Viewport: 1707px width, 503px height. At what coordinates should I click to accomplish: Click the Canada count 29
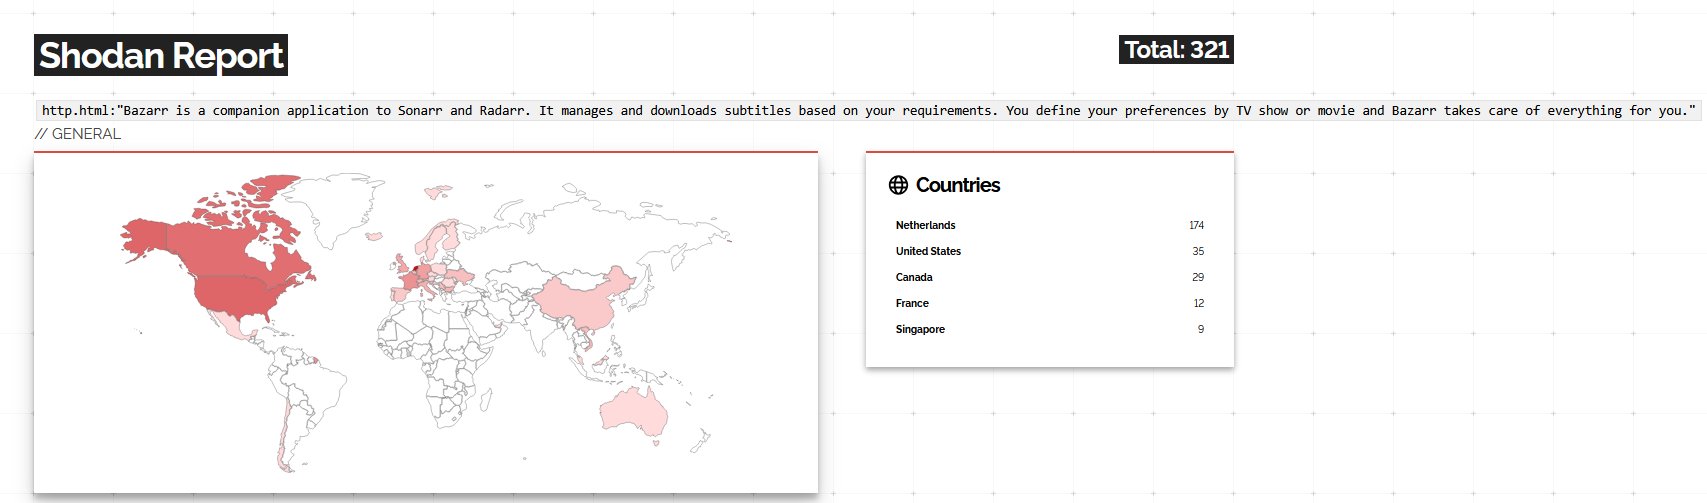coord(1198,277)
